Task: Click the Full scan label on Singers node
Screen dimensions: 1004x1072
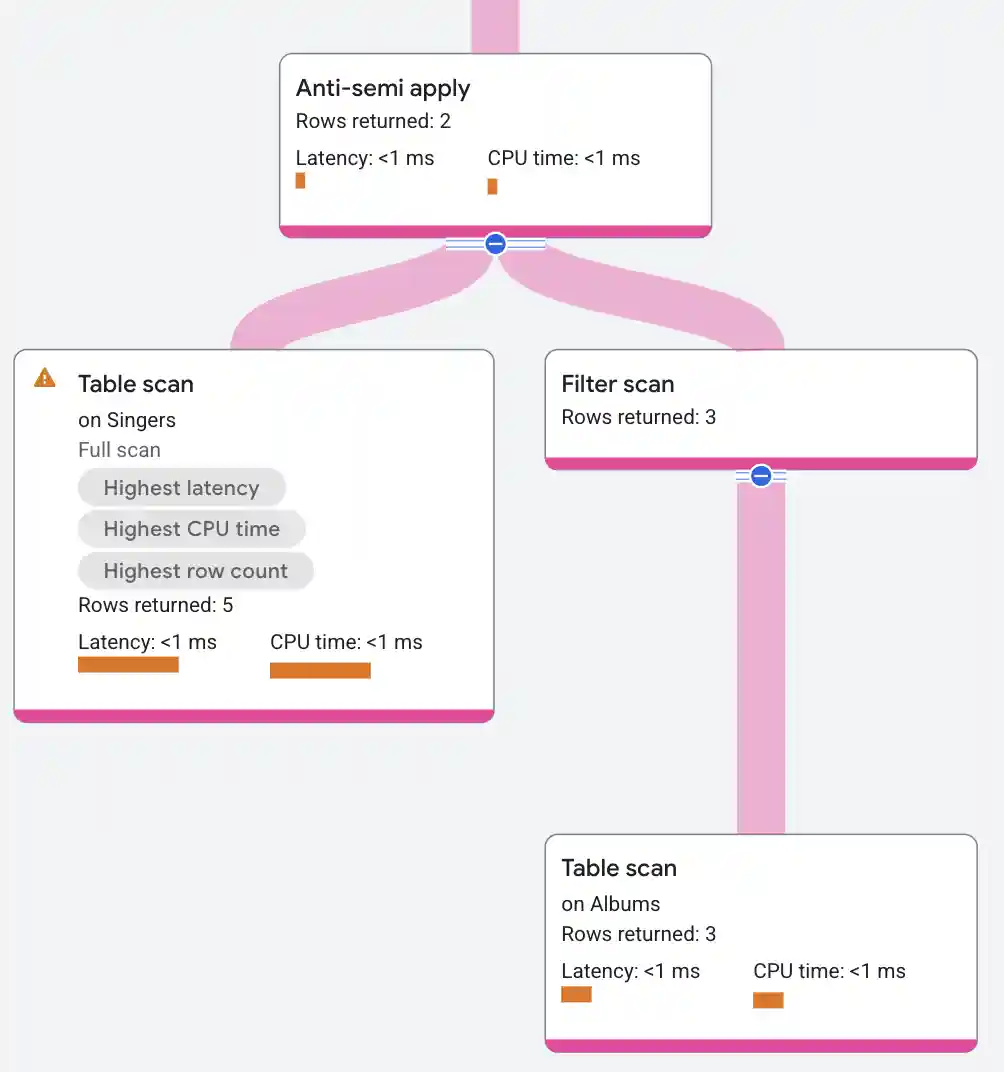Action: 119,450
